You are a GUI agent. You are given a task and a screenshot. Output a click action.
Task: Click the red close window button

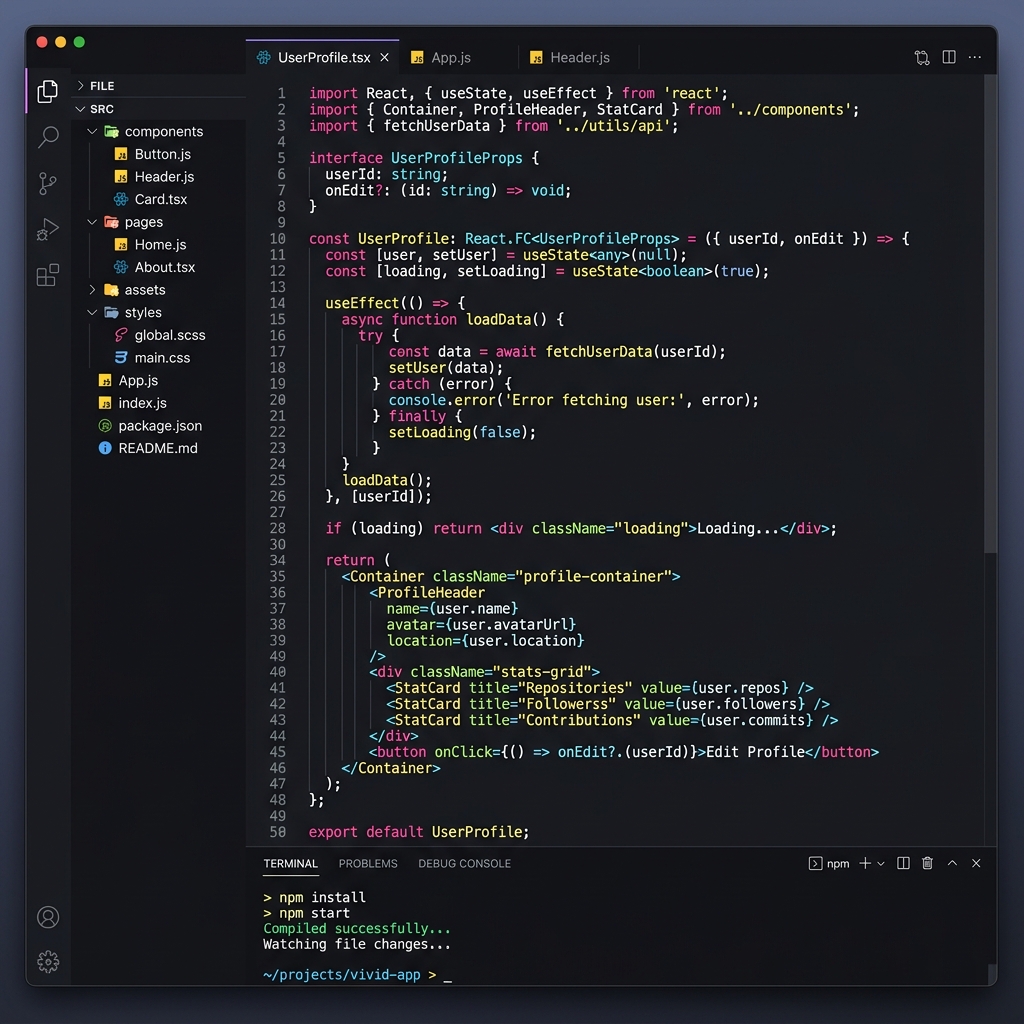[42, 42]
